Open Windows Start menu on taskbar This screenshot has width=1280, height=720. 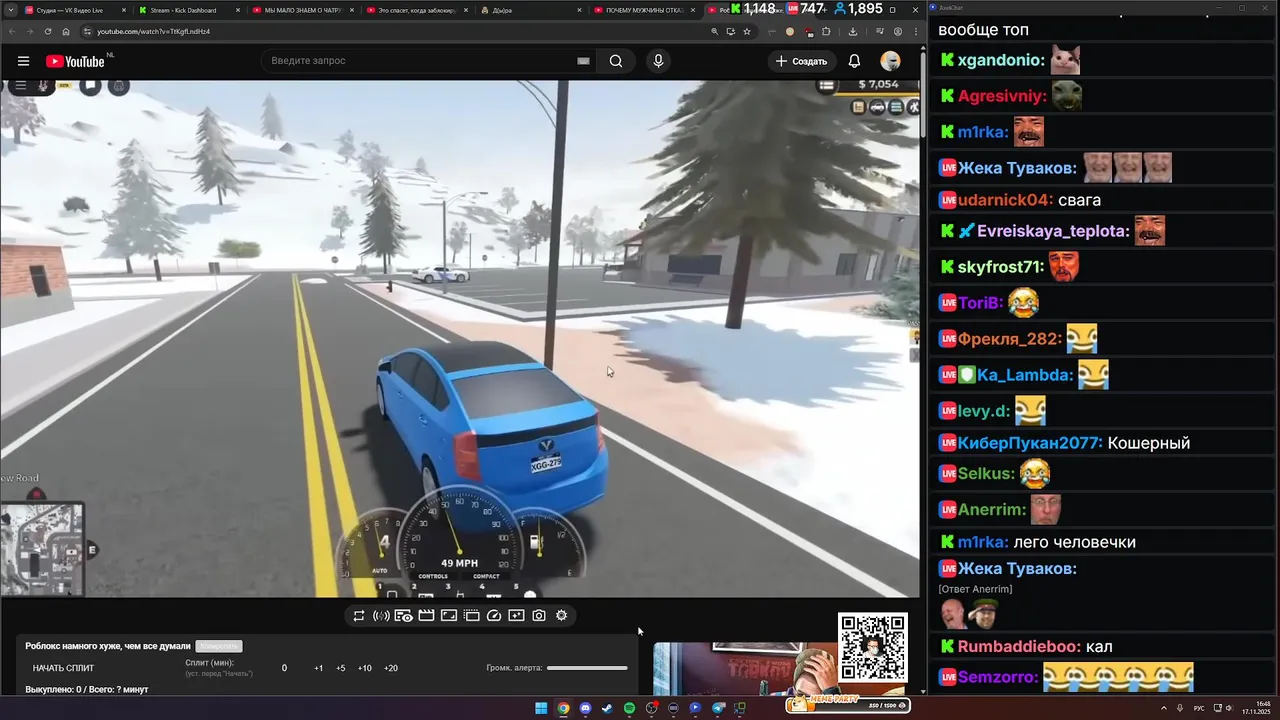[x=541, y=708]
